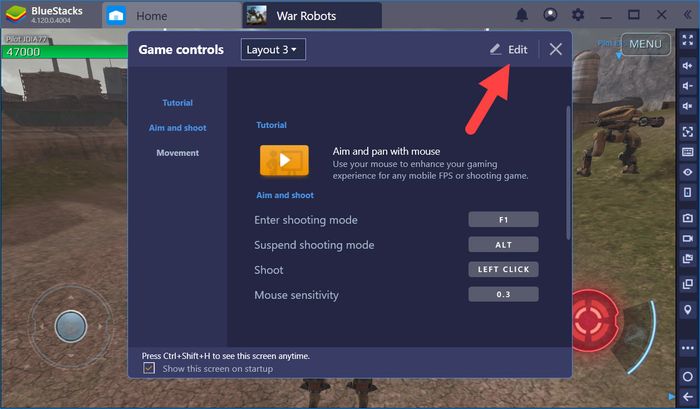
Task: Click the fullscreen expand icon
Action: [x=688, y=40]
